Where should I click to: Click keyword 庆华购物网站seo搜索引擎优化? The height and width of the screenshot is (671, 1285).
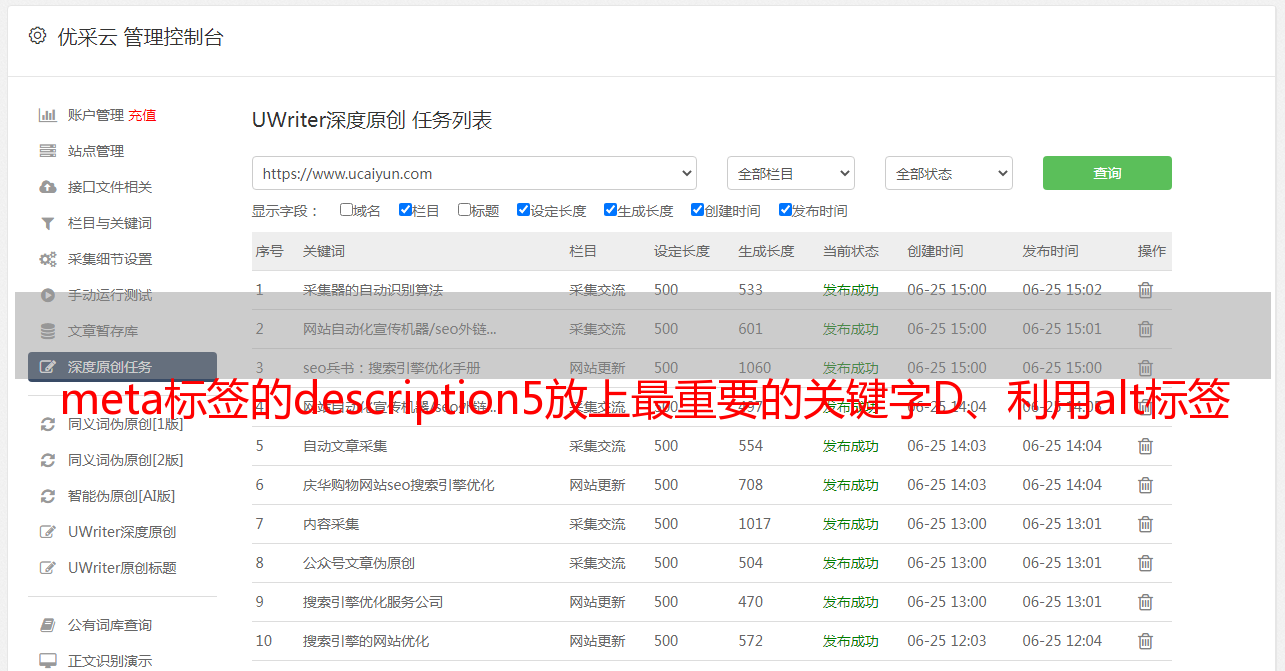(399, 485)
